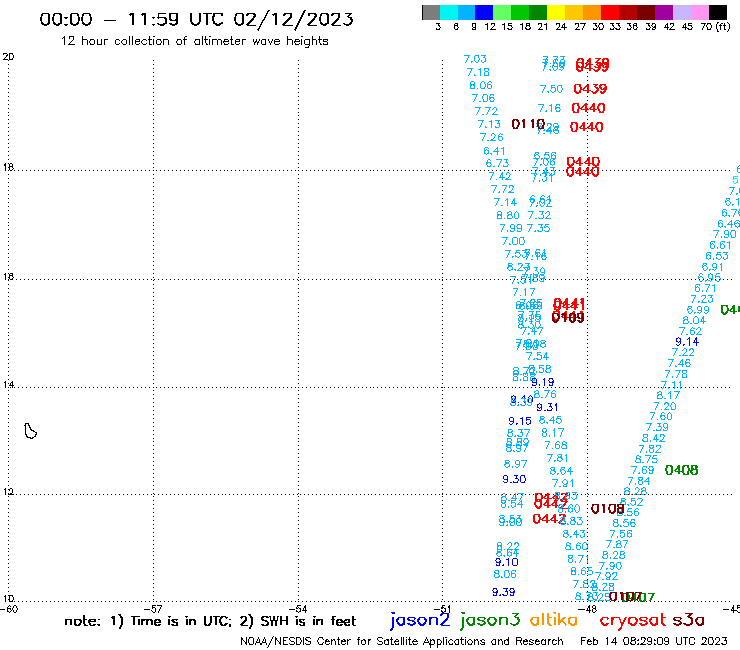
Task: Click the 7.00 wave height value
Action: (x=513, y=241)
